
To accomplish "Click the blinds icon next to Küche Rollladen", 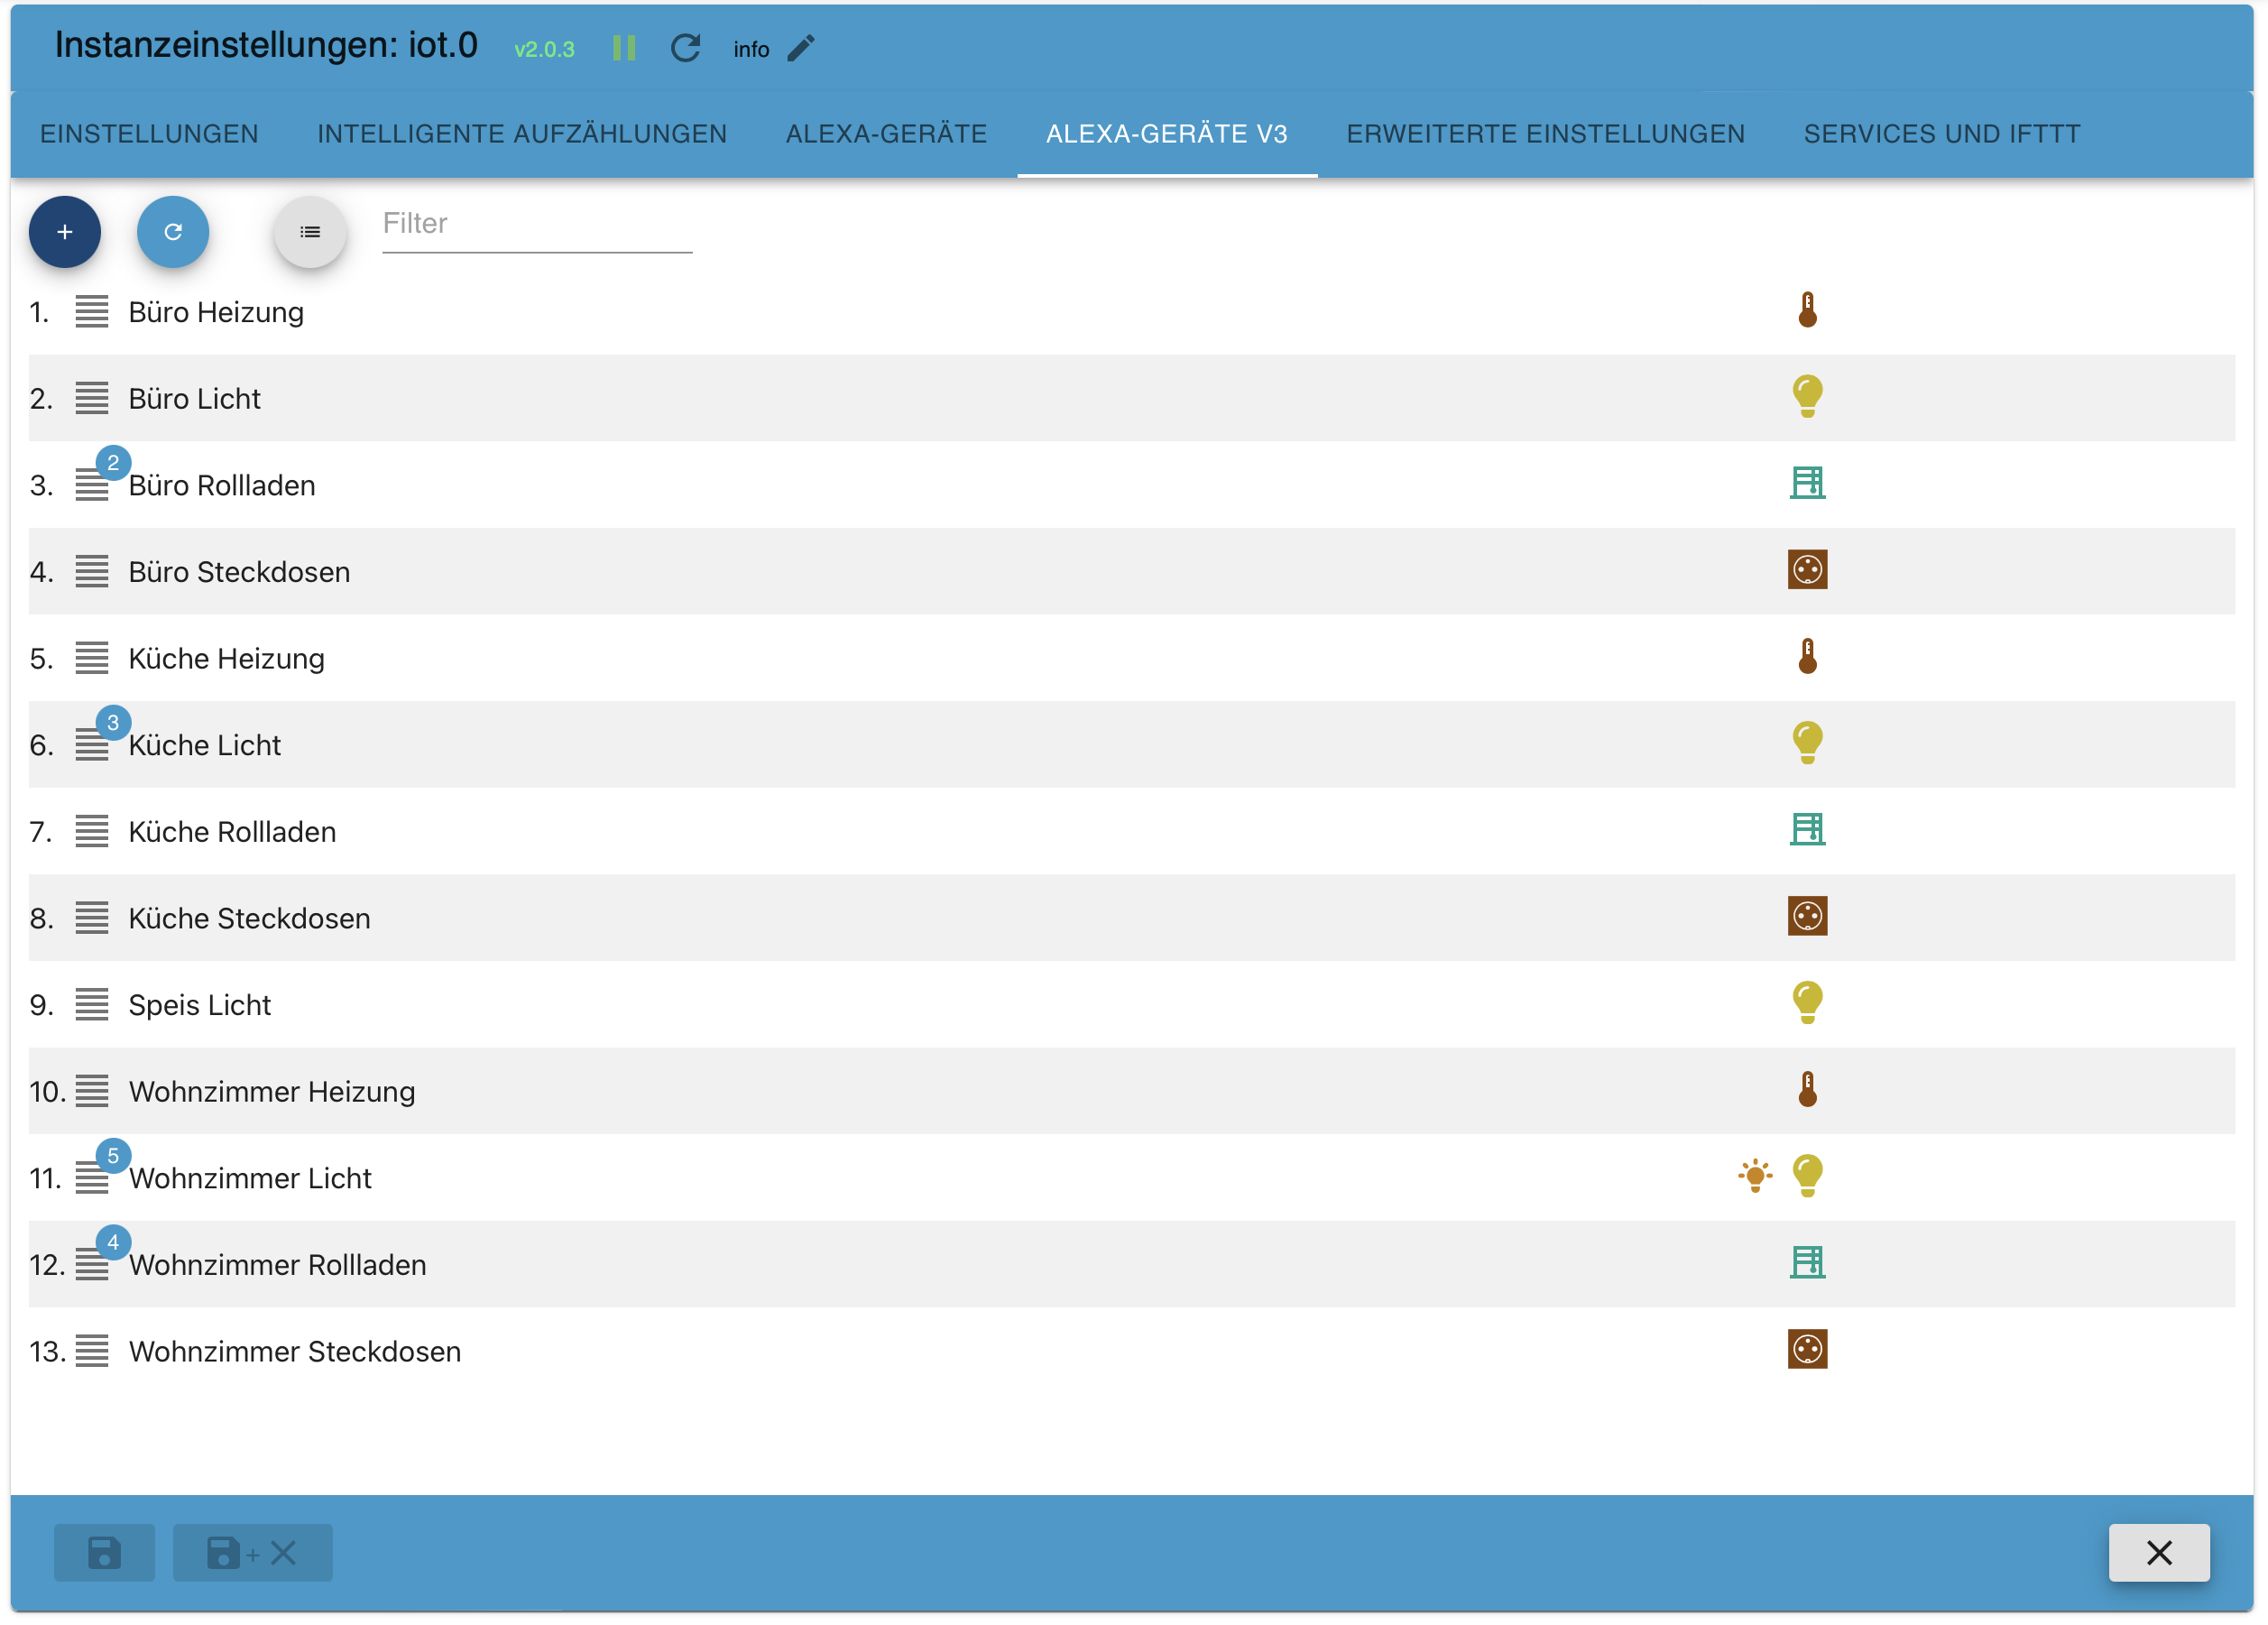I will (x=1808, y=829).
